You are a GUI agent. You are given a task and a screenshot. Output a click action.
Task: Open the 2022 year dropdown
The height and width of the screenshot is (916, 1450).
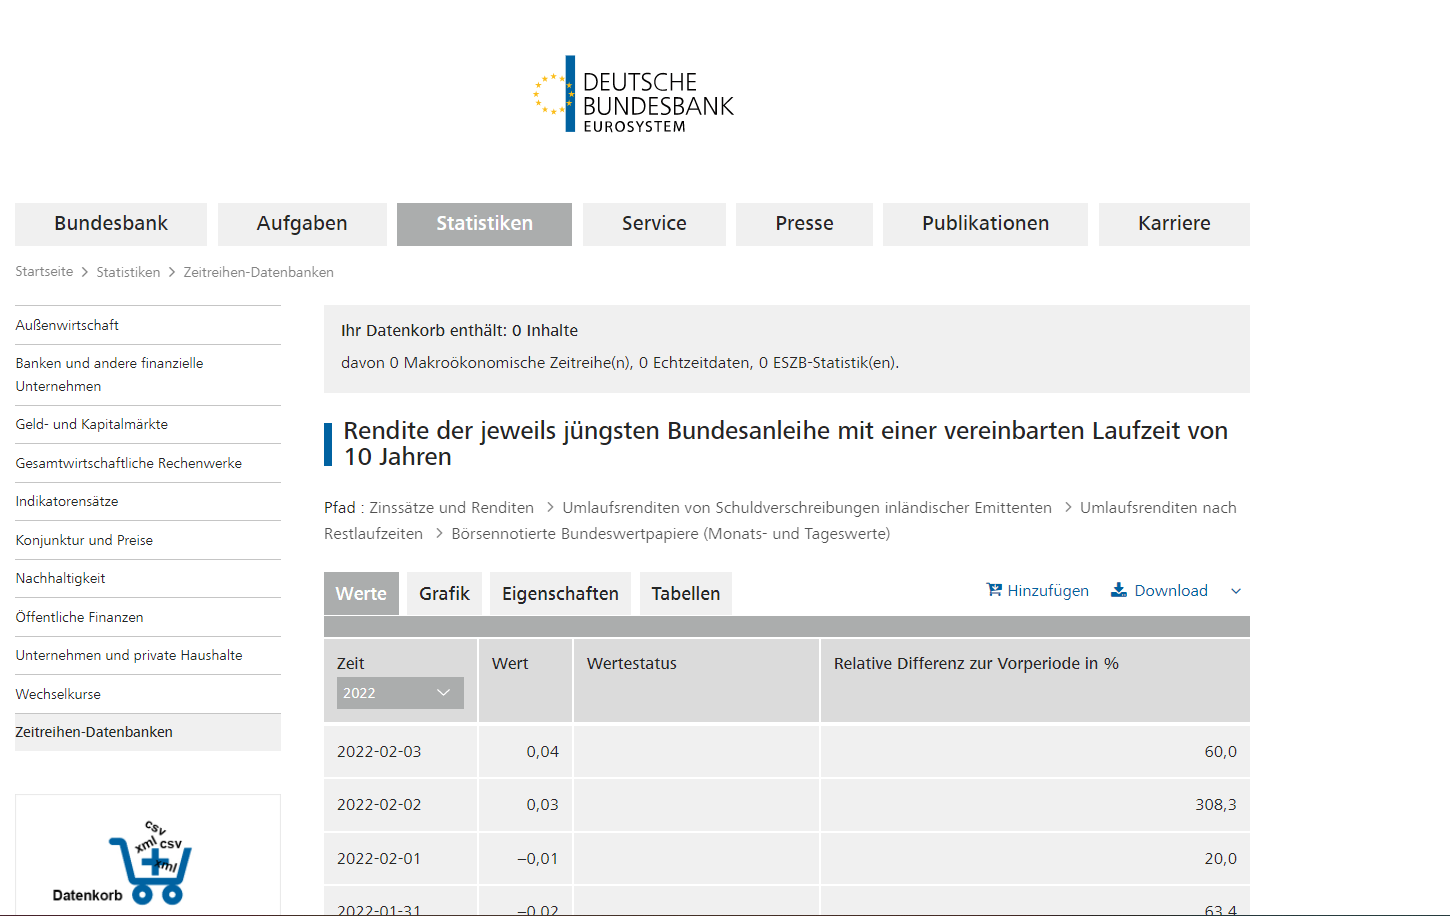pos(400,693)
